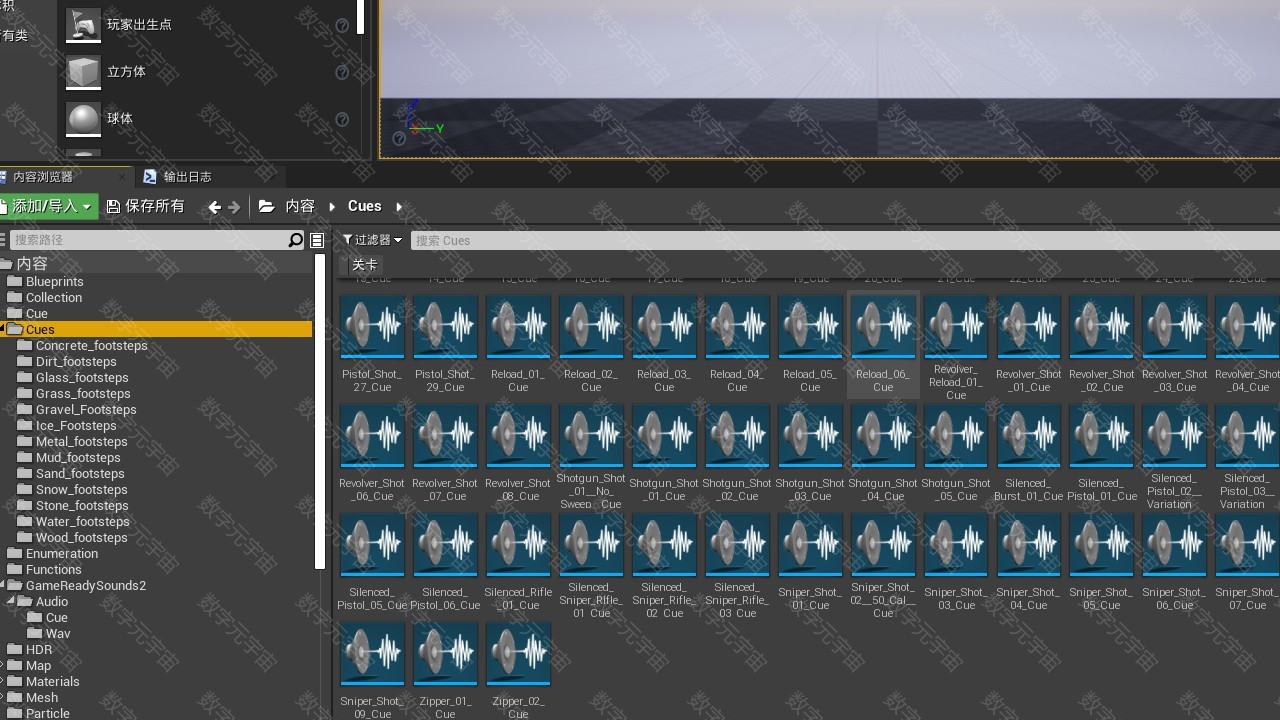The width and height of the screenshot is (1280, 720).
Task: Toggle the 关卡 filter chip
Action: 365,265
